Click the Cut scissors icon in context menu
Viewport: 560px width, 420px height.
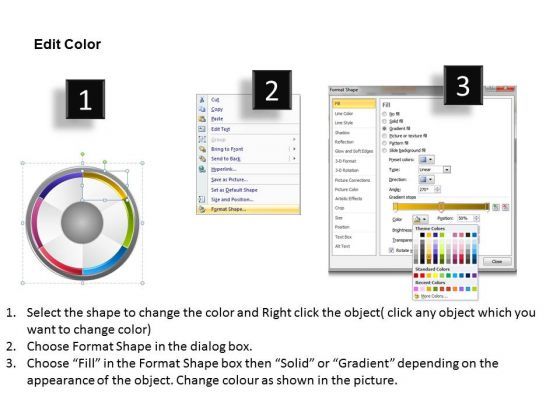(x=202, y=100)
